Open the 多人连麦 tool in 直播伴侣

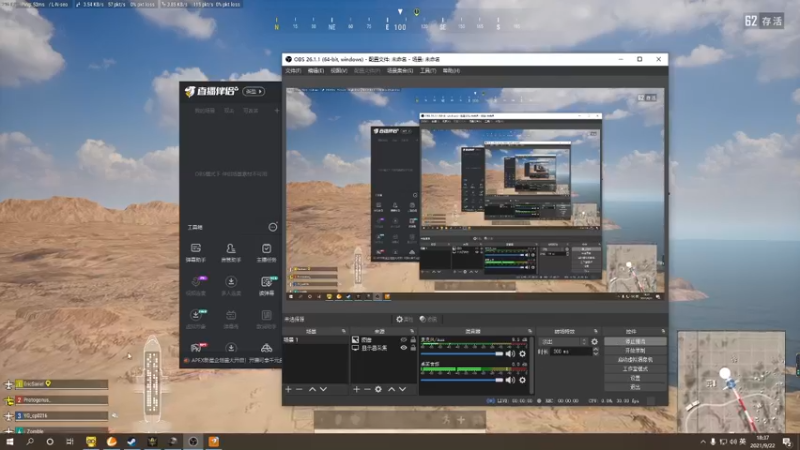click(231, 286)
